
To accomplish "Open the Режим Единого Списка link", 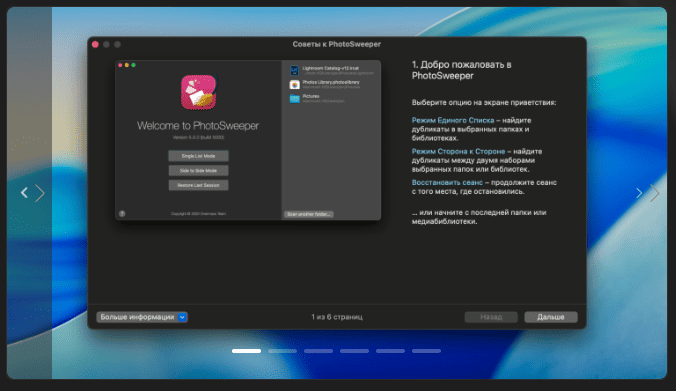I will (453, 120).
